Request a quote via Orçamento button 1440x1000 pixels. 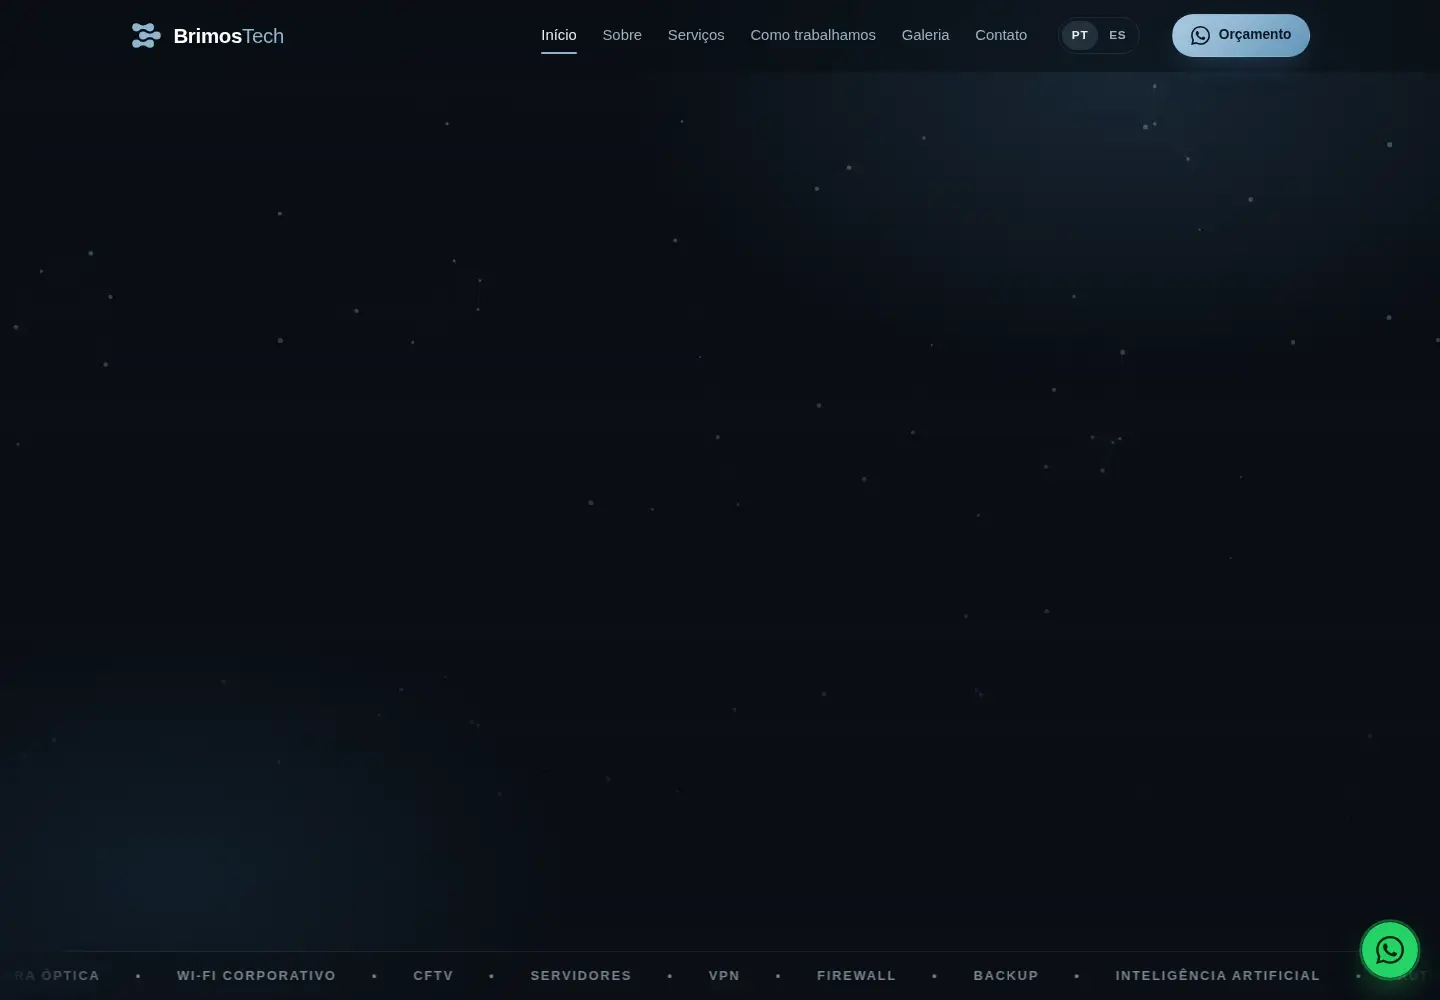pyautogui.click(x=1241, y=35)
